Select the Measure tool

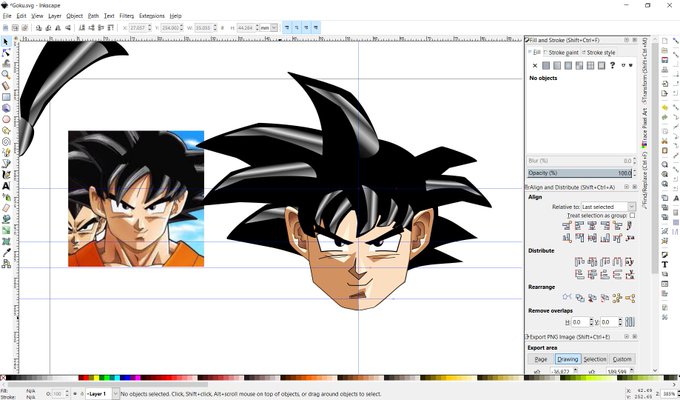(x=6, y=85)
